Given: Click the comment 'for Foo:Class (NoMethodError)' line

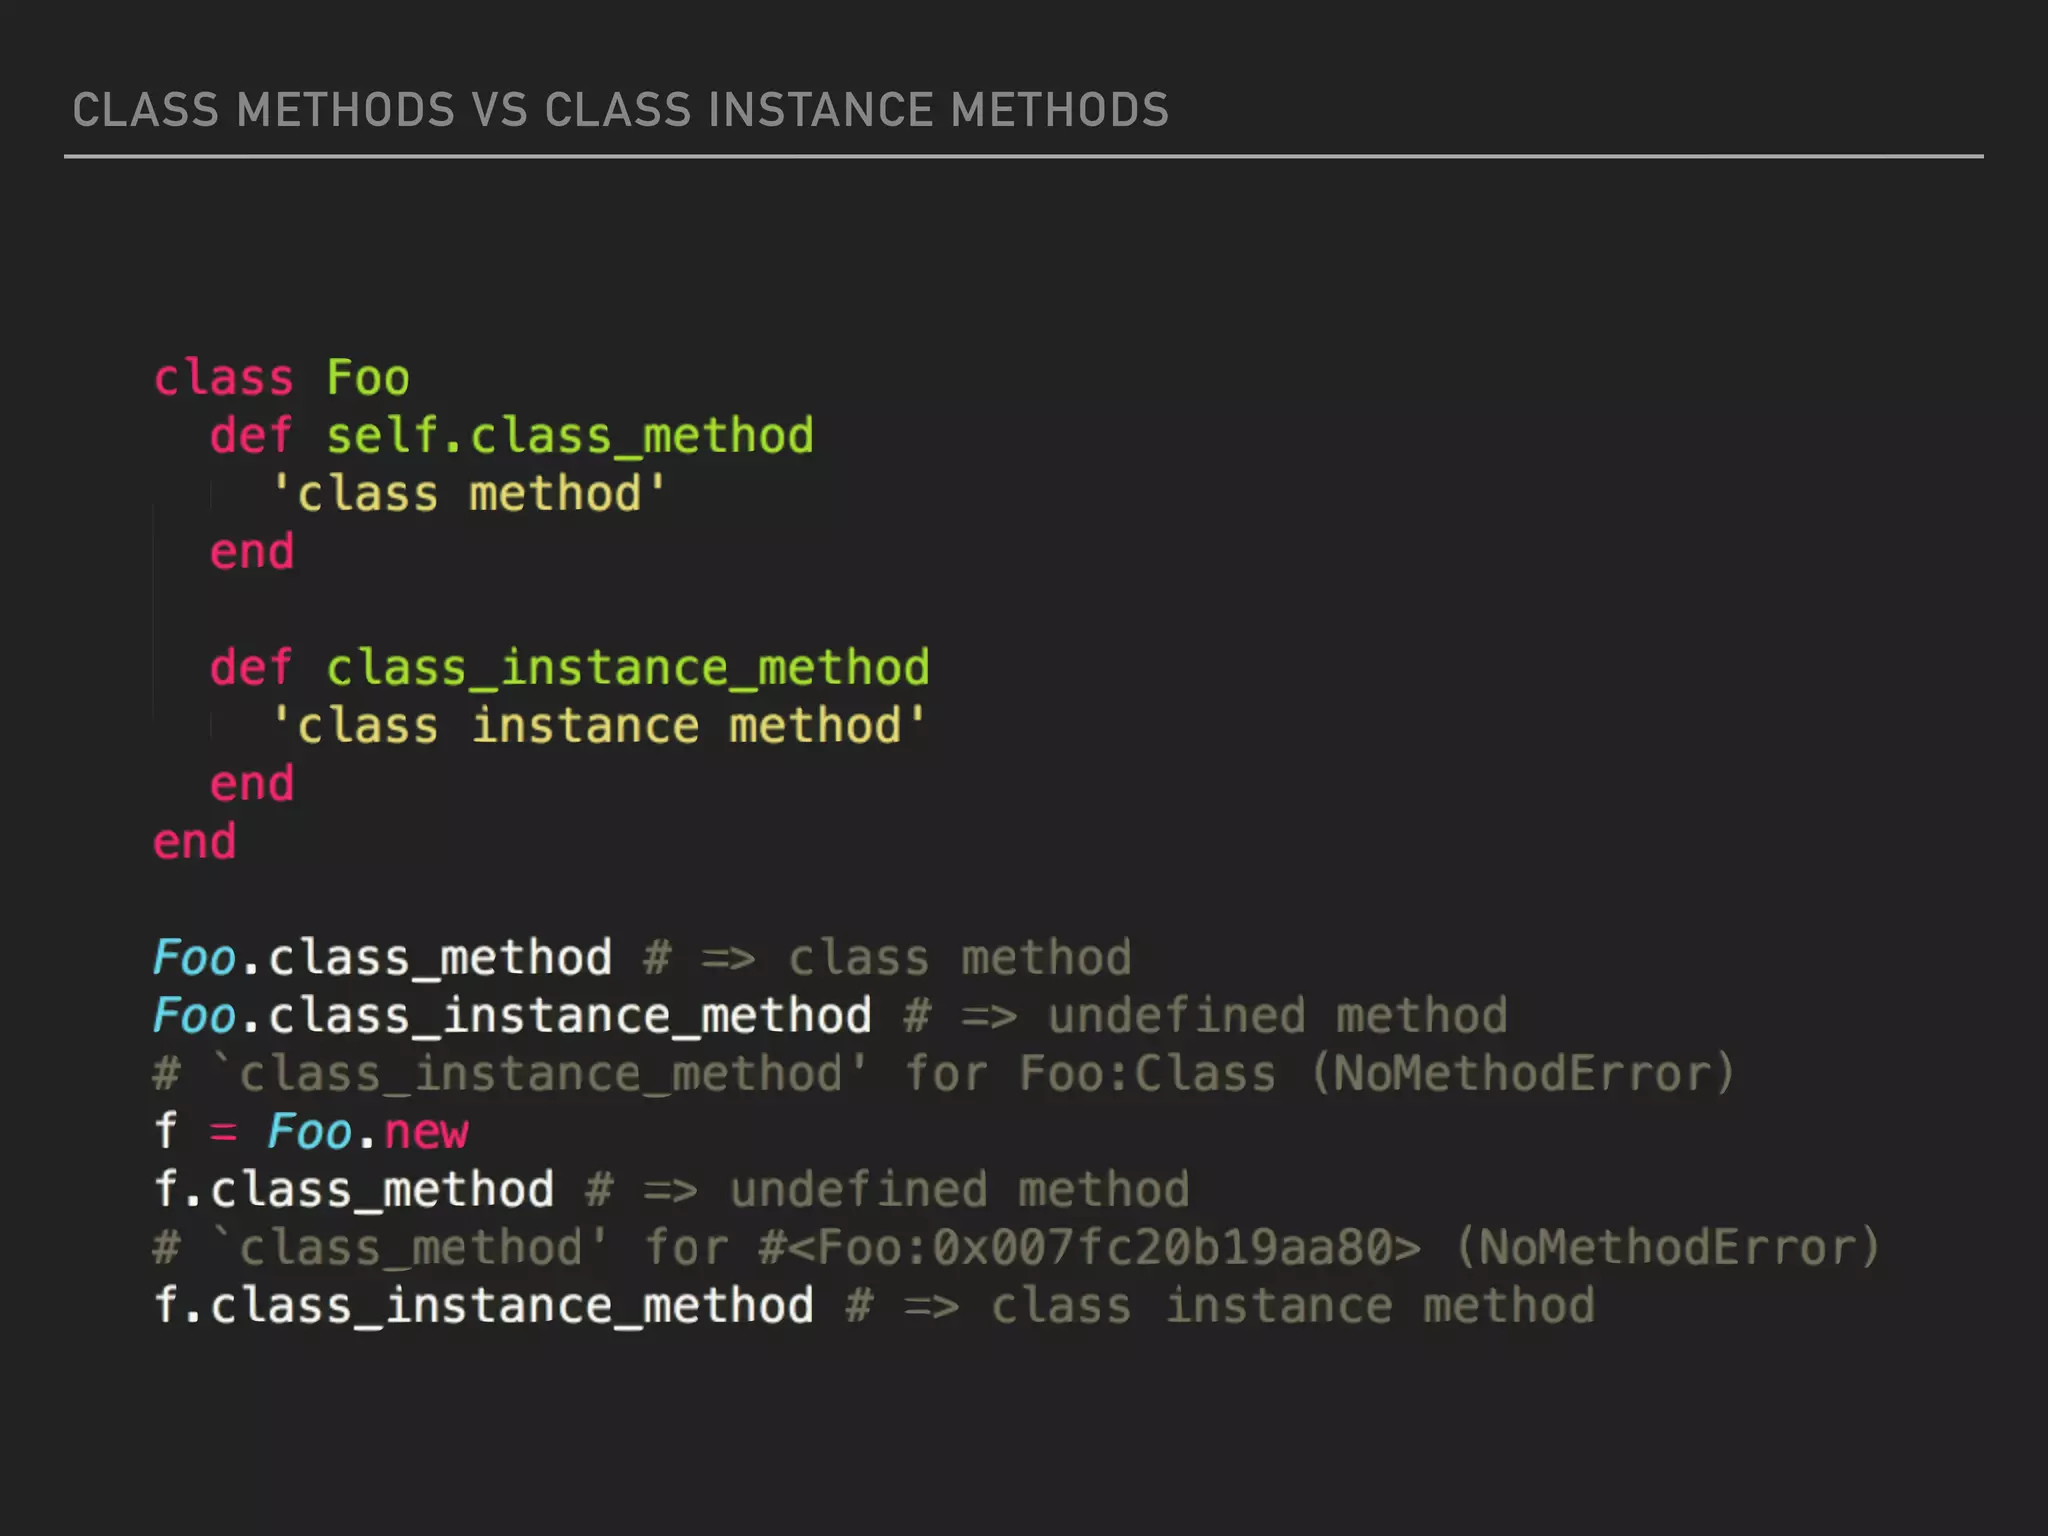Looking at the screenshot, I should coord(944,1074).
